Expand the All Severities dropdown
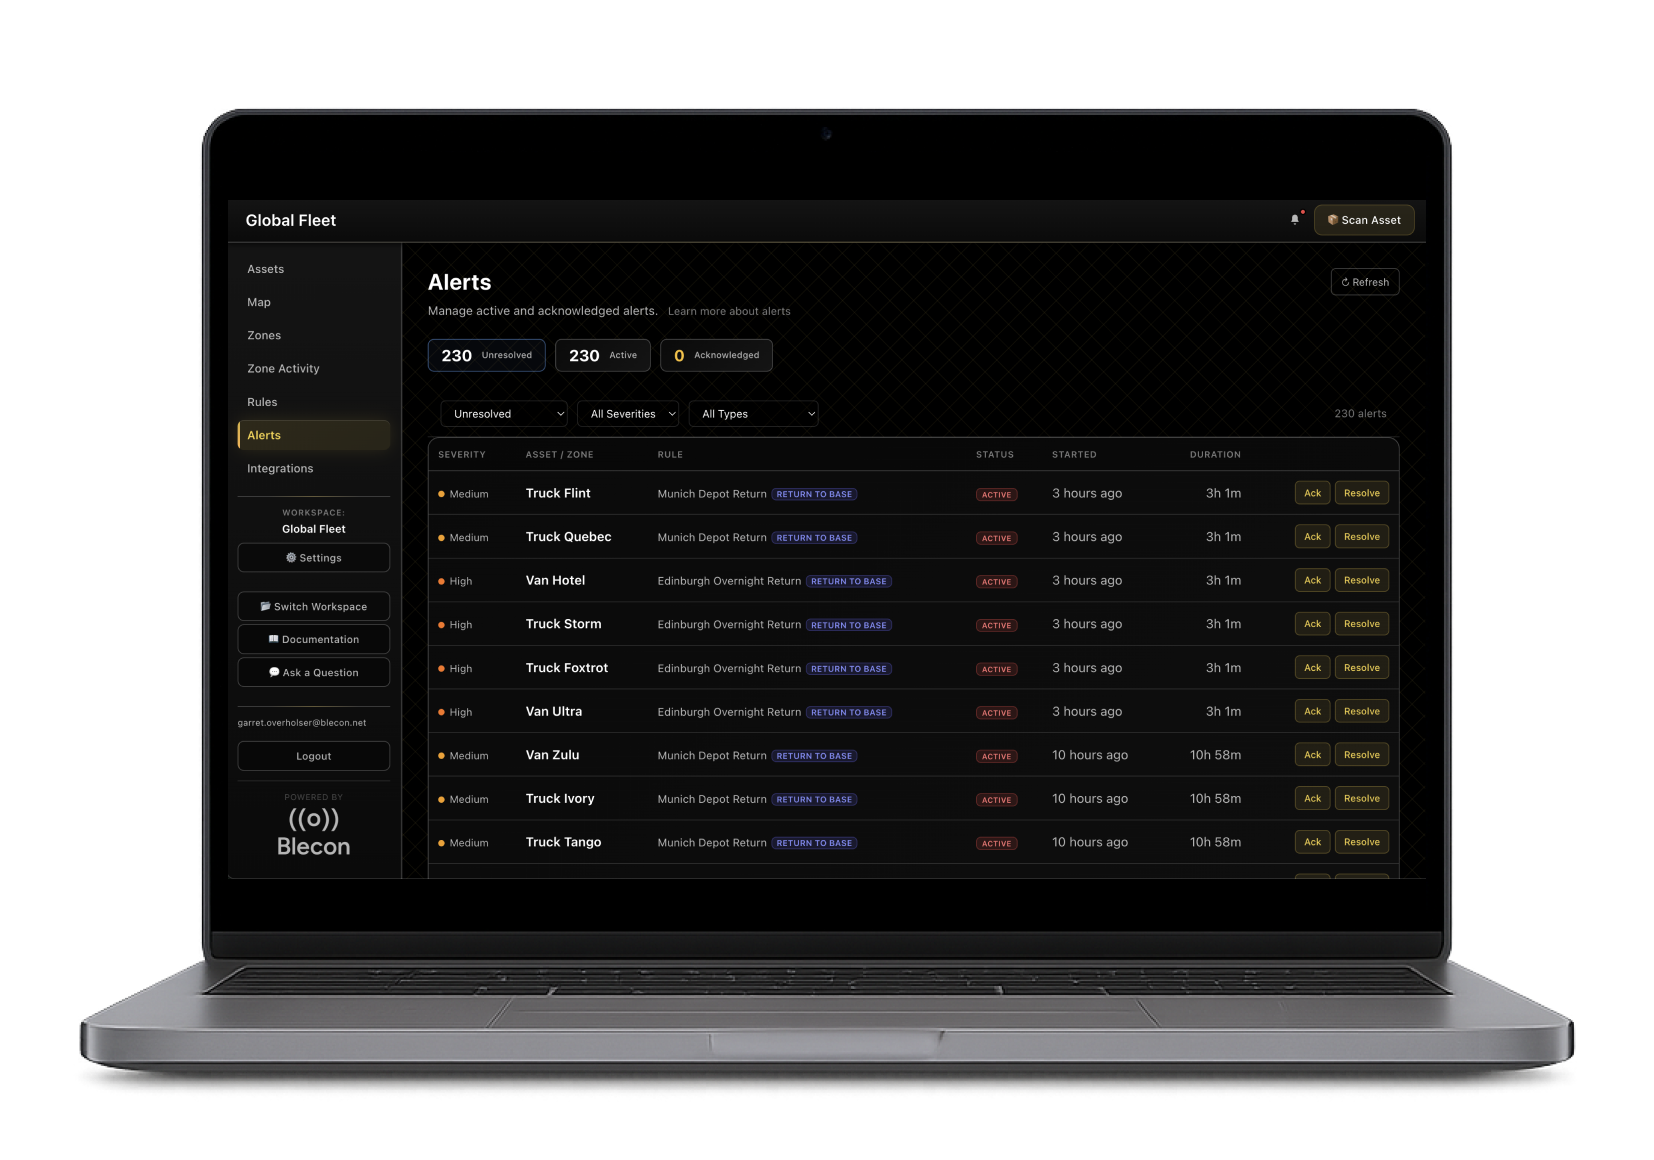The image size is (1654, 1160). (x=627, y=413)
